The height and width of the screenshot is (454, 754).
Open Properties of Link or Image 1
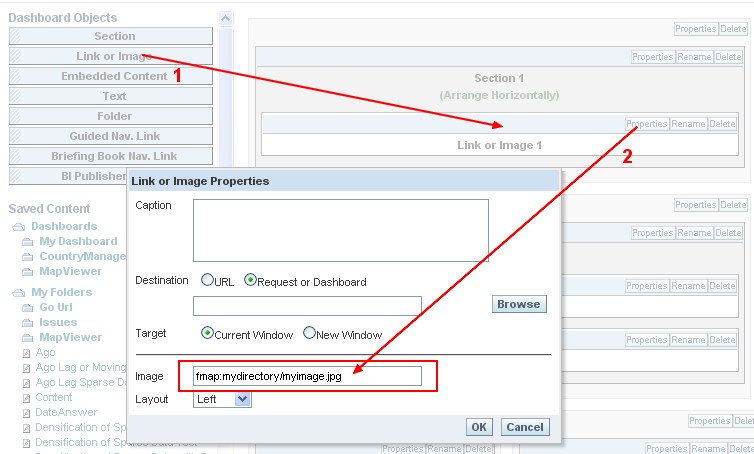click(x=647, y=124)
